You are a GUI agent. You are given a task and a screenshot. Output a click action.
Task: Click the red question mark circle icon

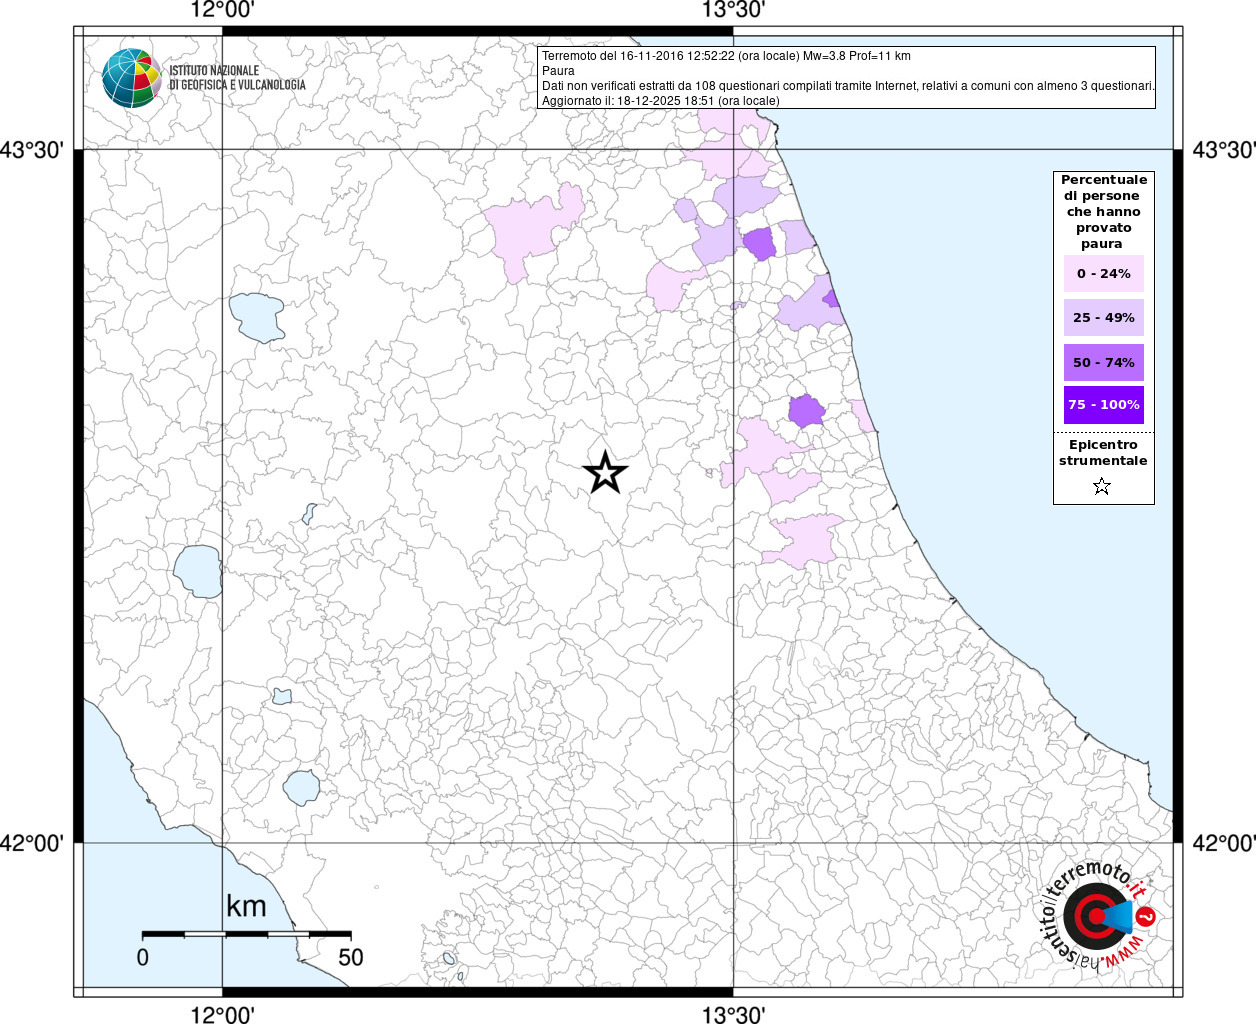[x=1147, y=916]
